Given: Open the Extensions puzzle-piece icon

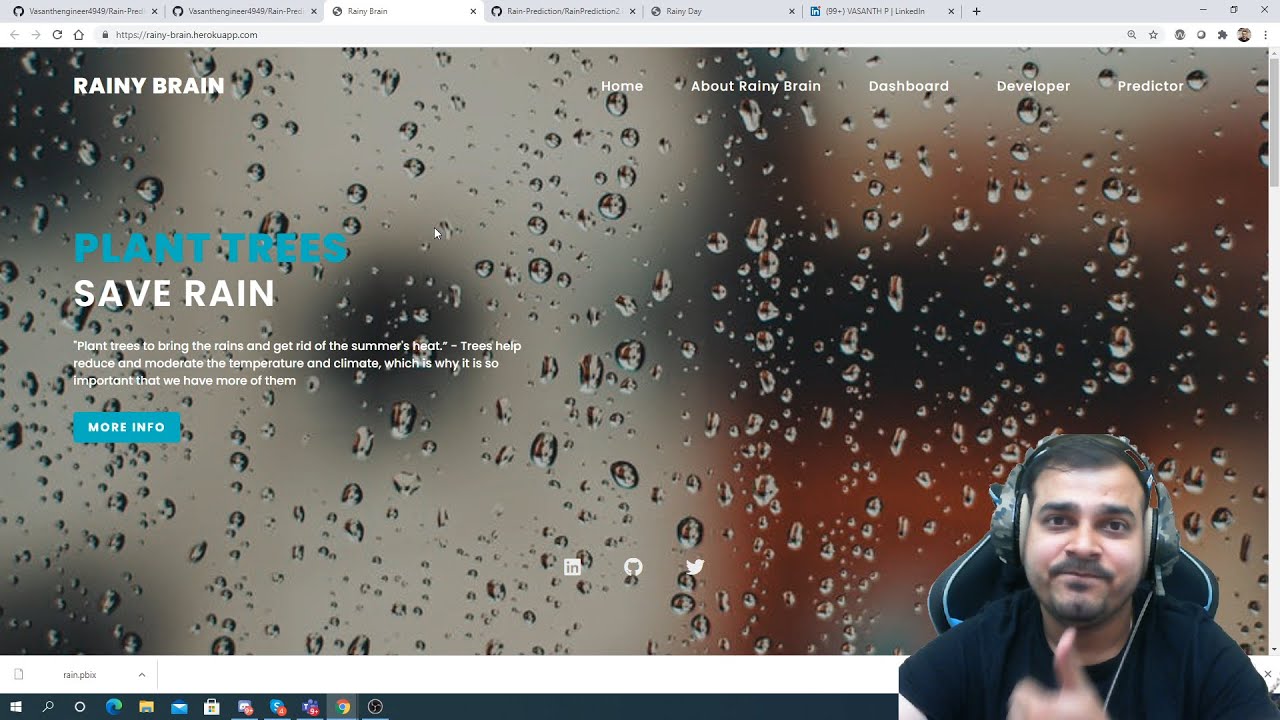Looking at the screenshot, I should tap(1222, 34).
